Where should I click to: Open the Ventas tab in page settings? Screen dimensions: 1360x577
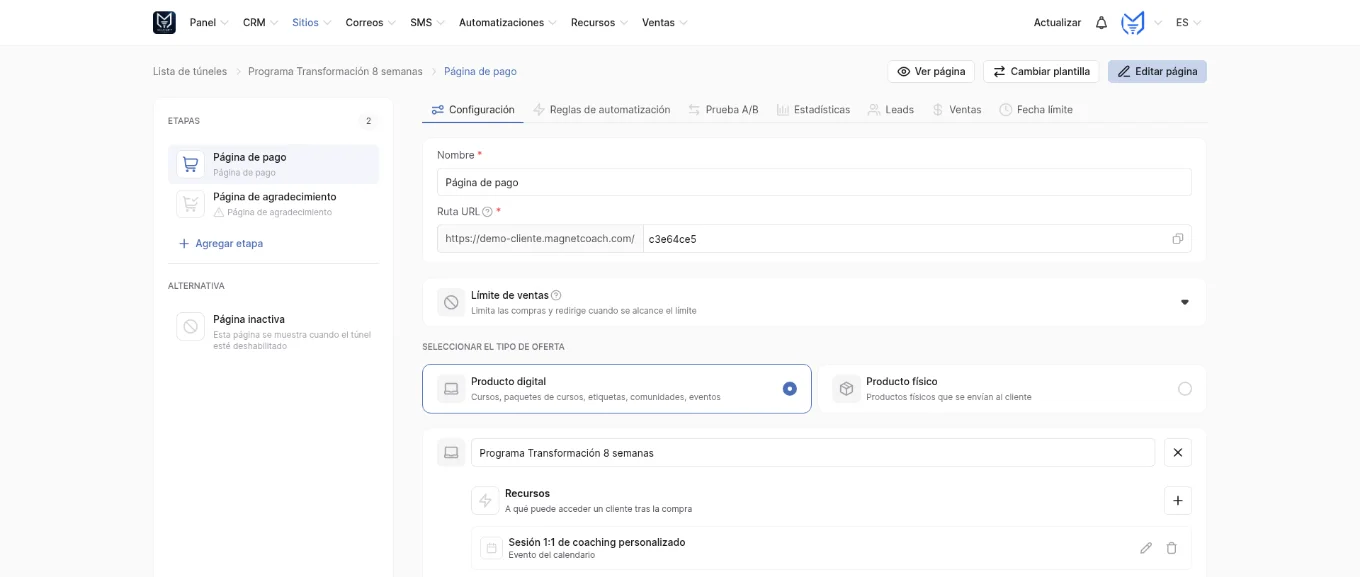click(x=956, y=110)
